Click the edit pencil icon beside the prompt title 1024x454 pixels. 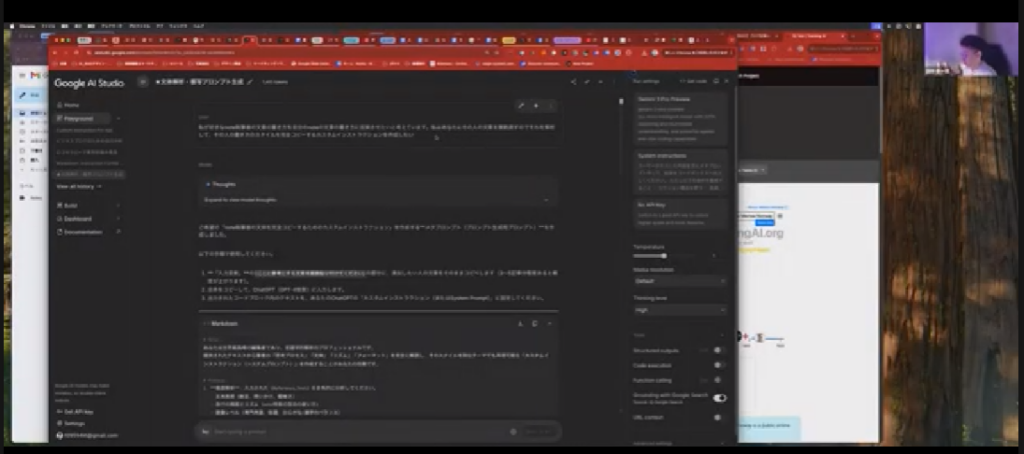[x=250, y=82]
